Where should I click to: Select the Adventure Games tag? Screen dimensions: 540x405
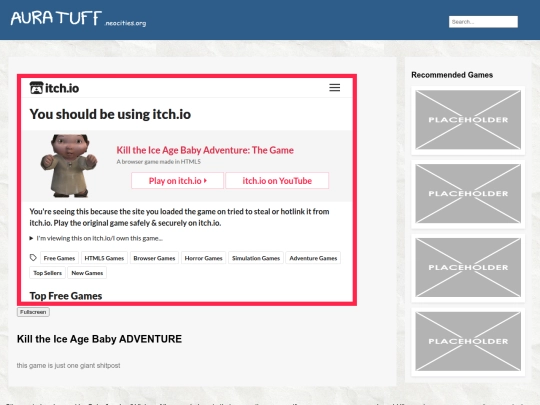[x=313, y=258]
